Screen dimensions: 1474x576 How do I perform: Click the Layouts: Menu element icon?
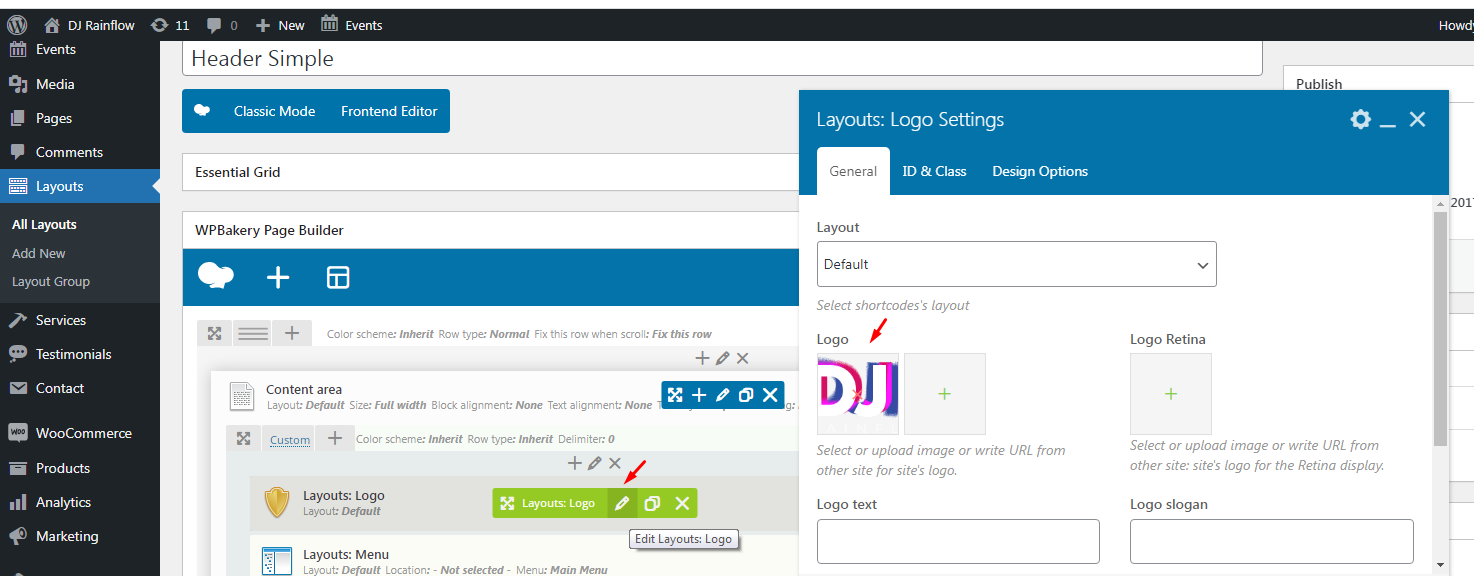pos(276,561)
